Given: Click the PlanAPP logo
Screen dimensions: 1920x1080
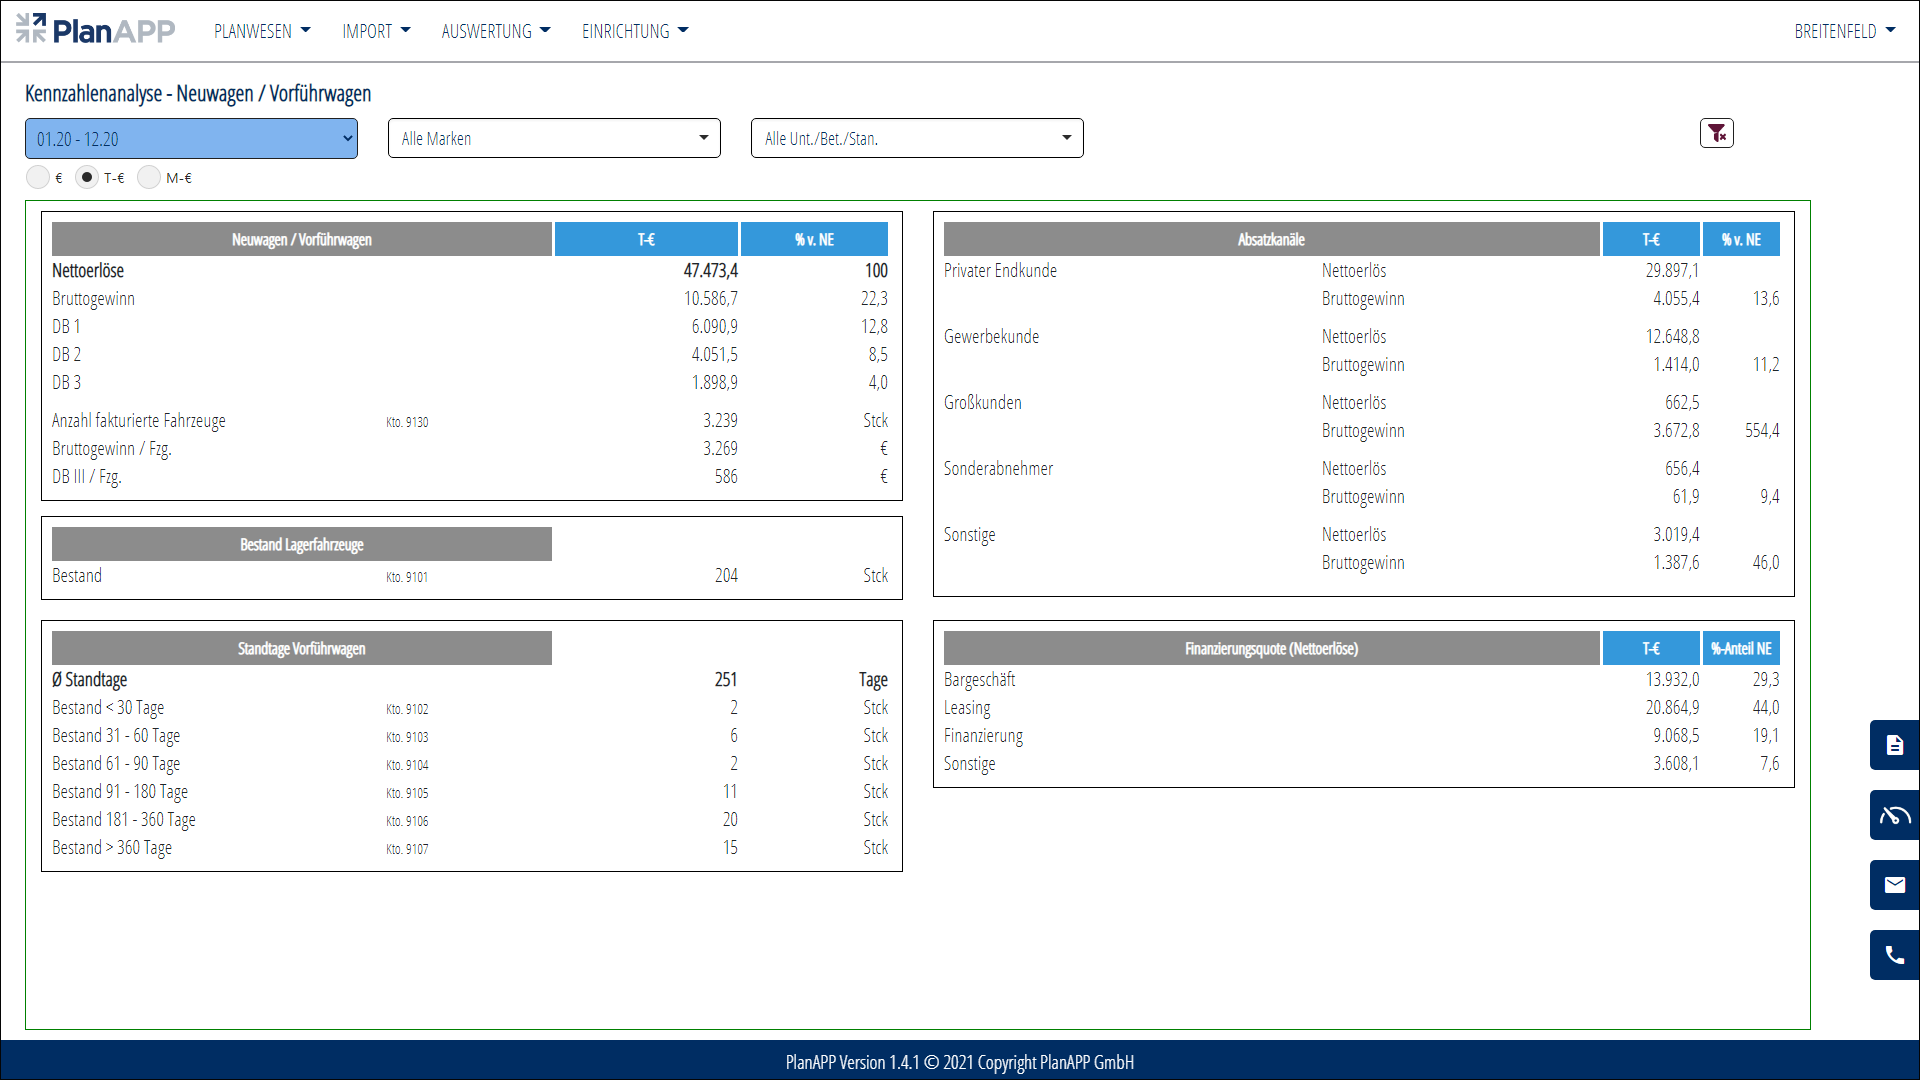Looking at the screenshot, I should tap(96, 30).
